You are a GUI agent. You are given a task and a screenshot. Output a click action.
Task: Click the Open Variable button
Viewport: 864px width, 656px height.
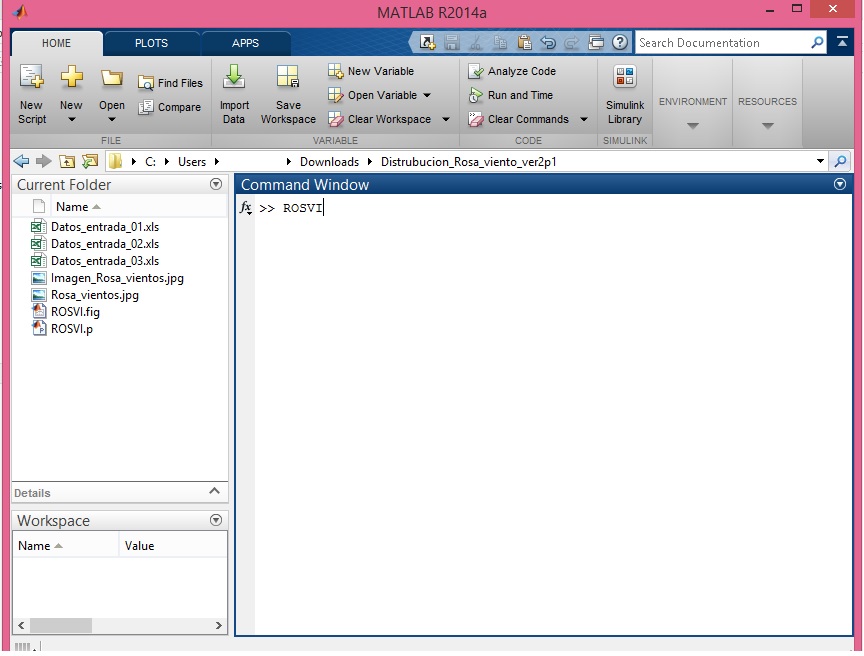(x=372, y=95)
